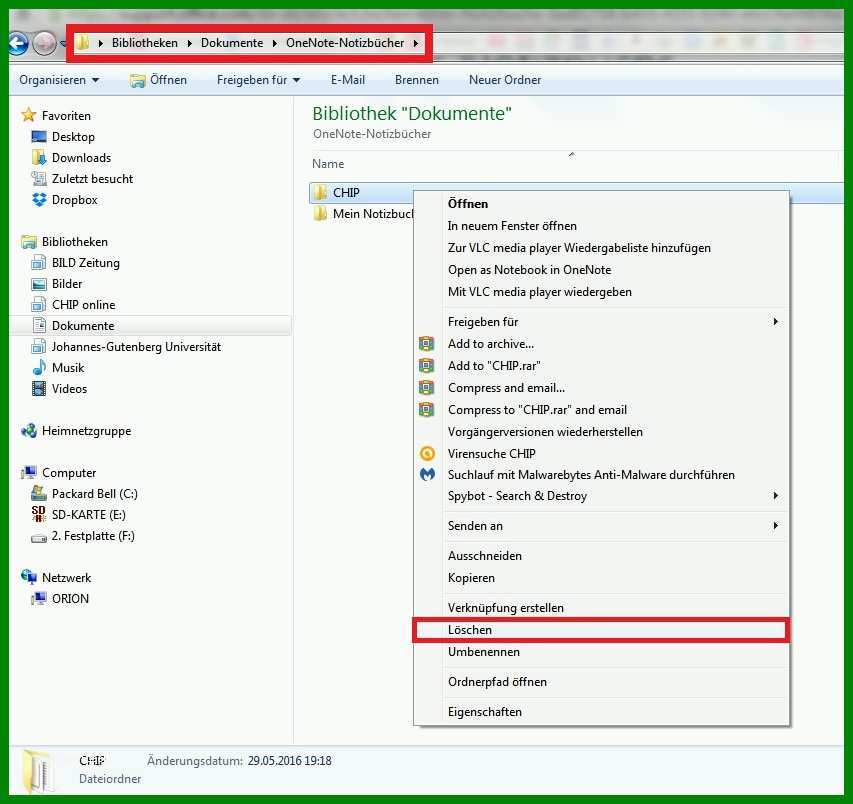Open the Organisieren dropdown menu
853x804 pixels.
point(59,80)
